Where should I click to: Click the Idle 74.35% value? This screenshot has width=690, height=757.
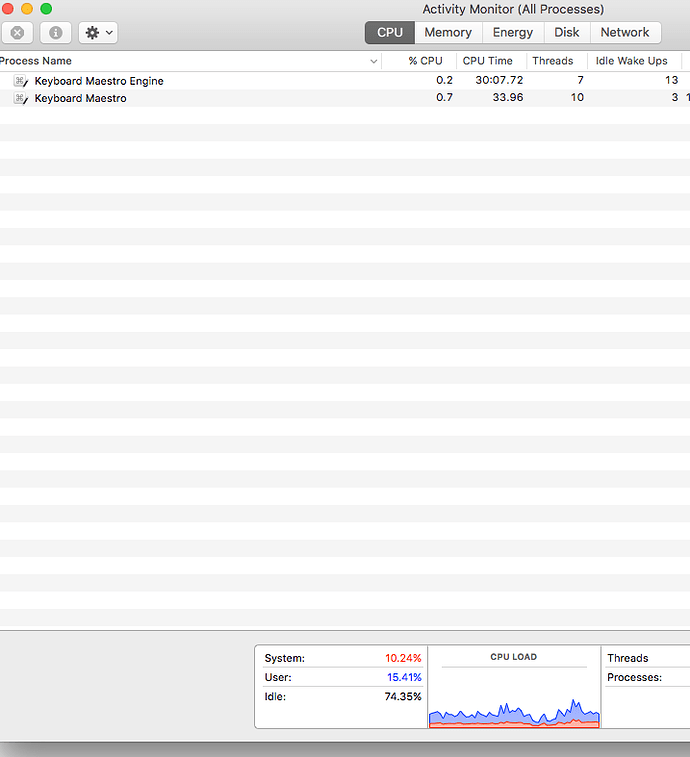(403, 697)
